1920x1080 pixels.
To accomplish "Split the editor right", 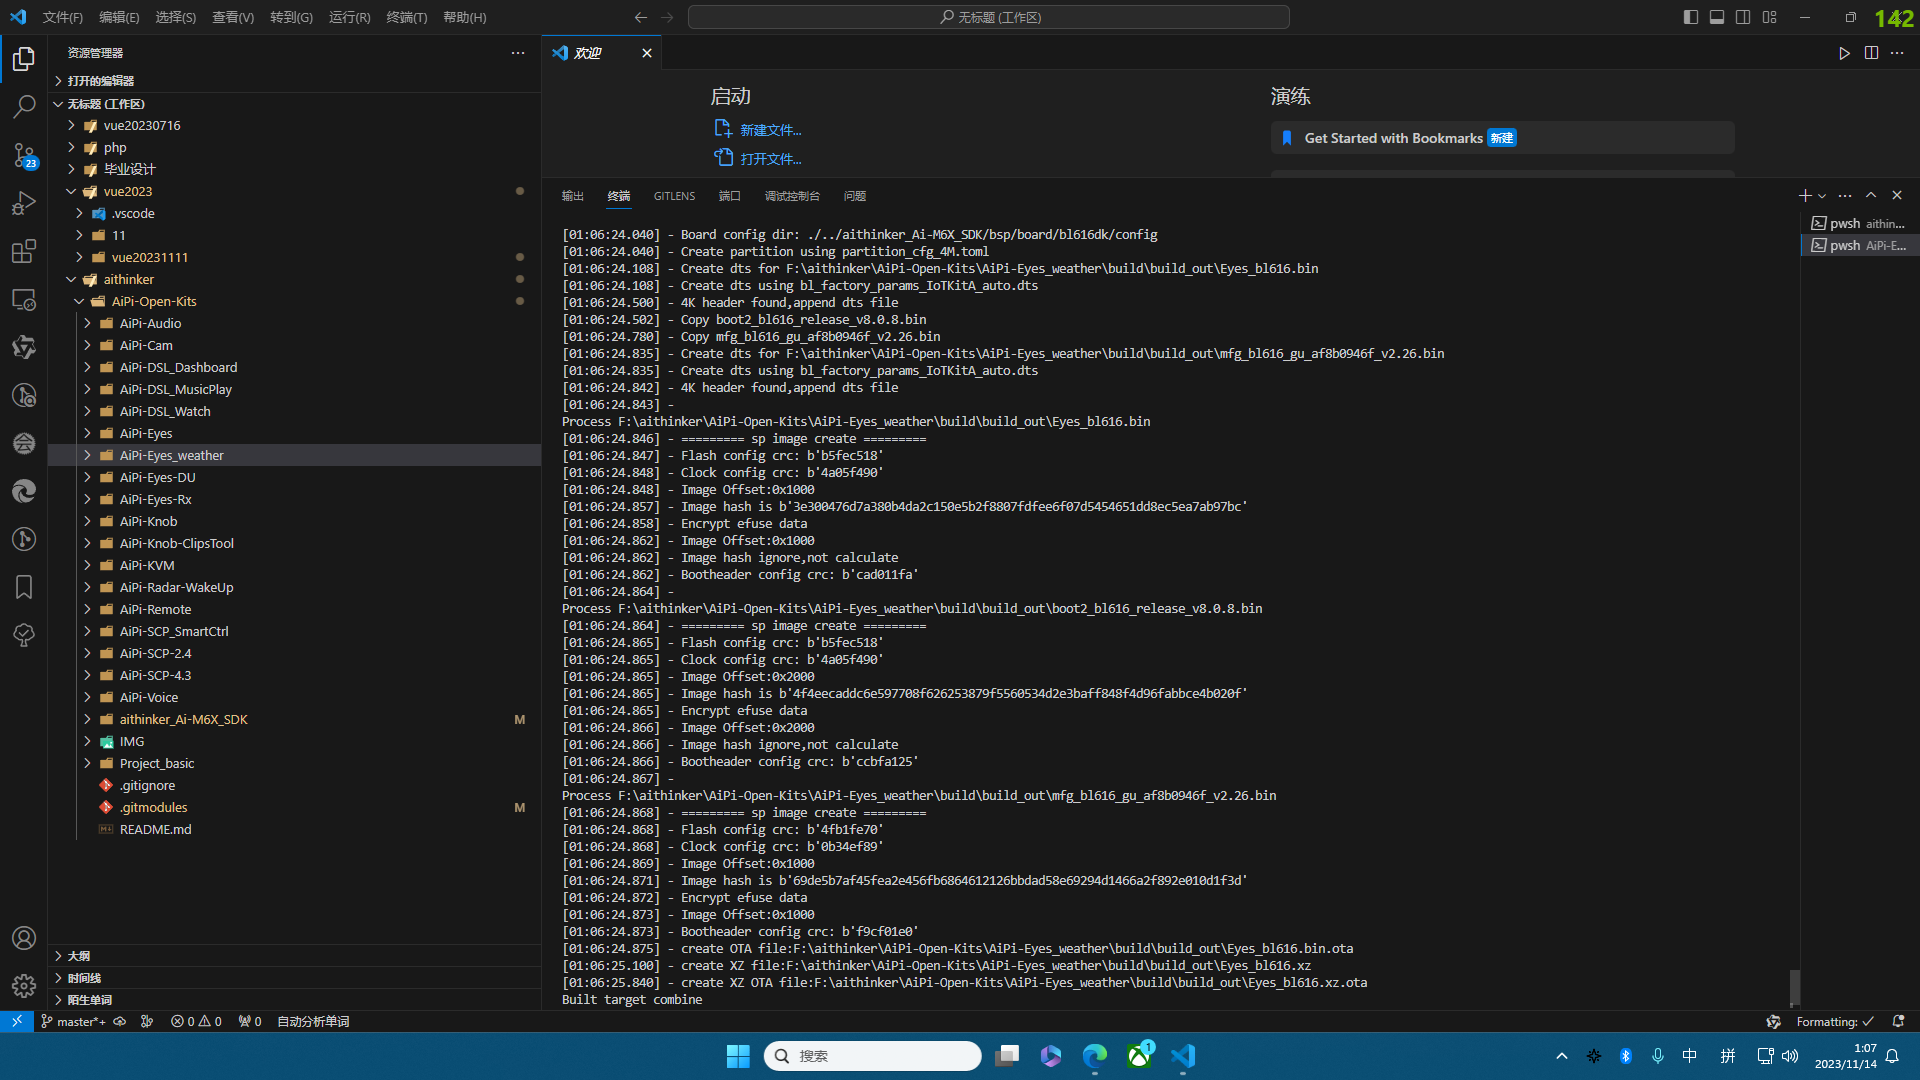I will click(1871, 53).
